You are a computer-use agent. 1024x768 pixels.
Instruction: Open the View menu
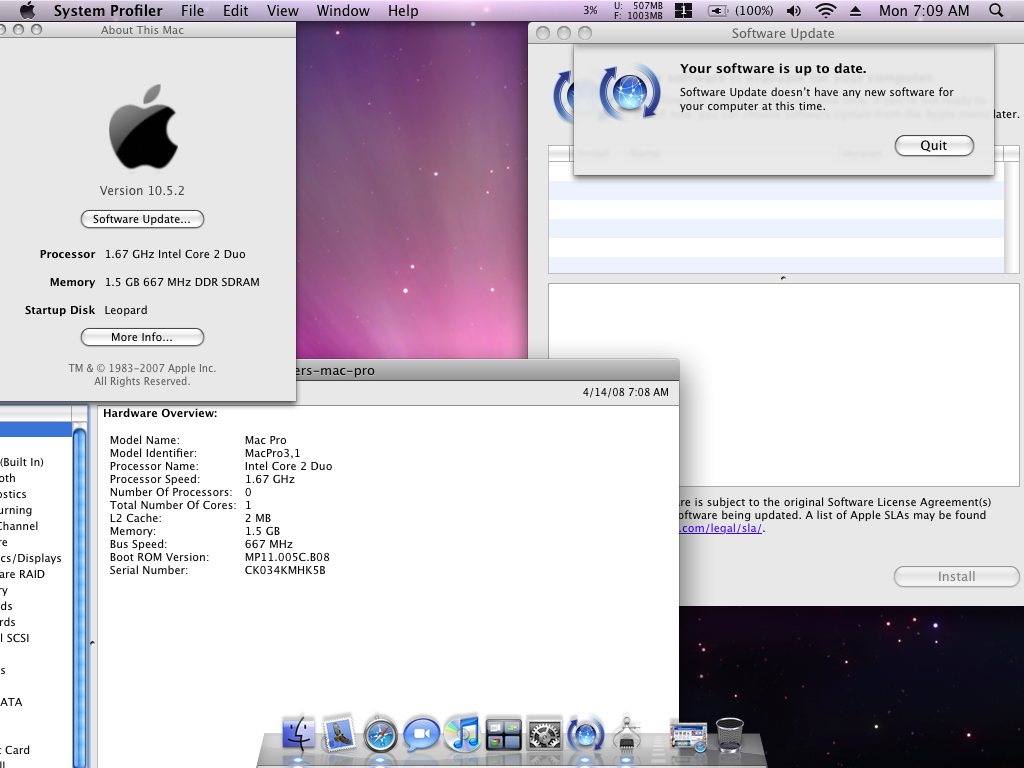(x=283, y=10)
